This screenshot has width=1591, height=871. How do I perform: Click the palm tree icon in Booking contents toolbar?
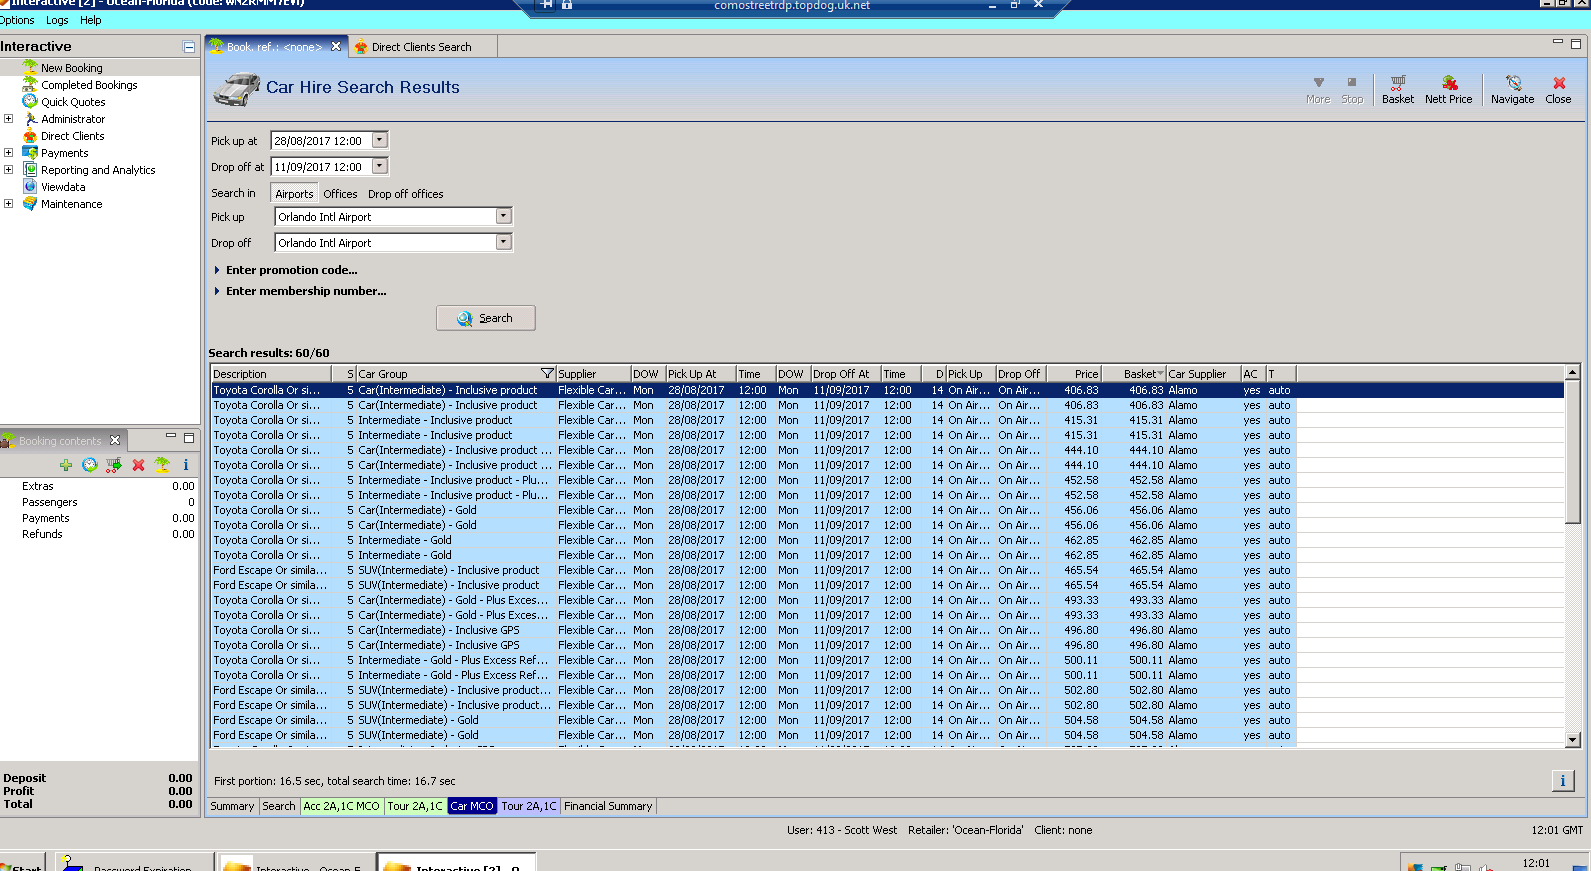(161, 465)
